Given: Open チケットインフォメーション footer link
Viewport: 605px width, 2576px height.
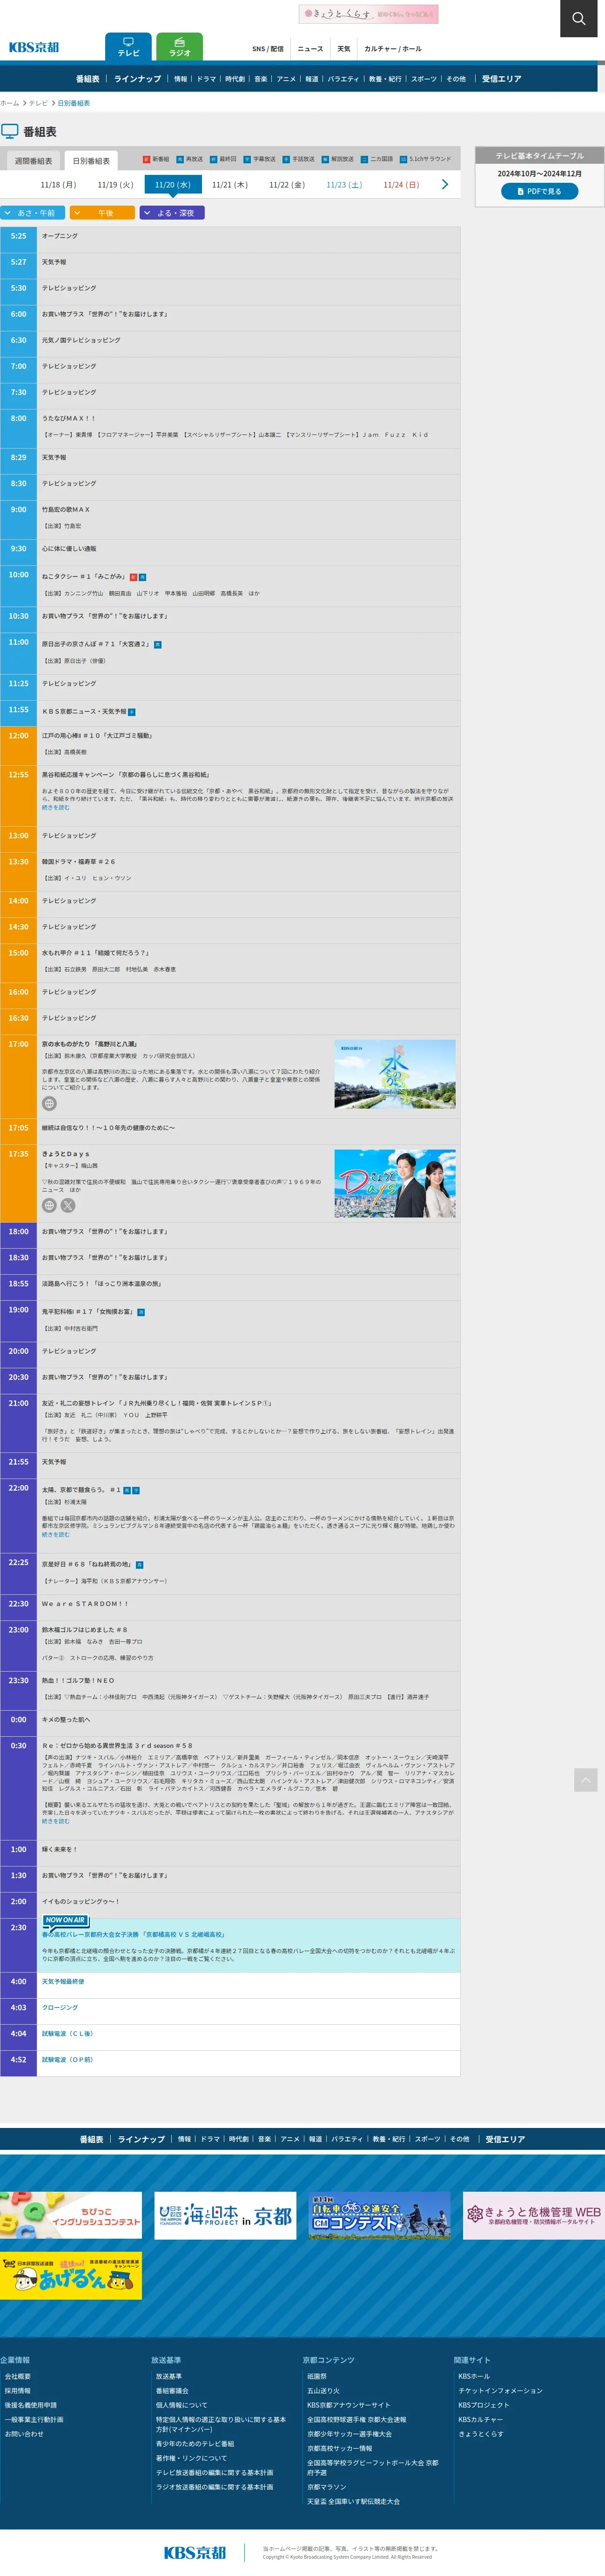Looking at the screenshot, I should (500, 2391).
